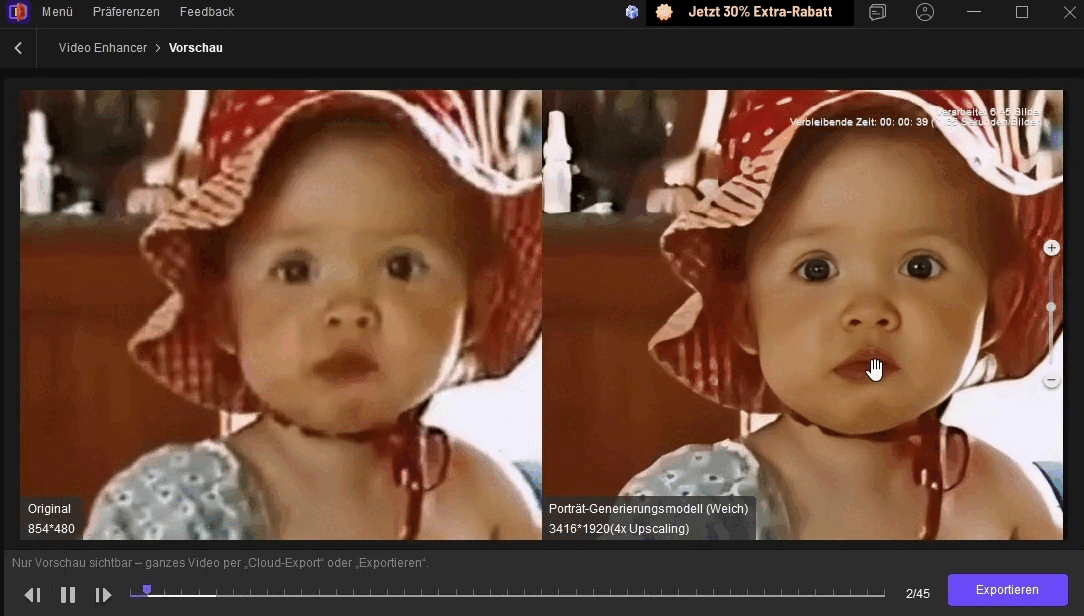This screenshot has width=1084, height=616.
Task: Click the vertical zoom slider handle
Action: pyautogui.click(x=1051, y=307)
